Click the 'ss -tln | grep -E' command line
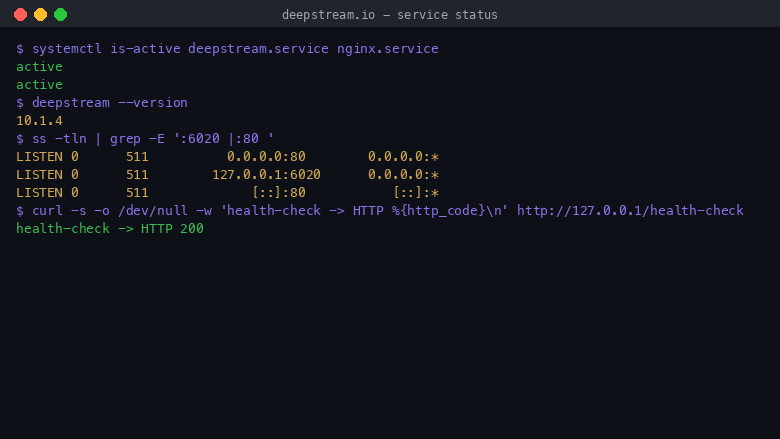The height and width of the screenshot is (439, 780). pos(145,139)
